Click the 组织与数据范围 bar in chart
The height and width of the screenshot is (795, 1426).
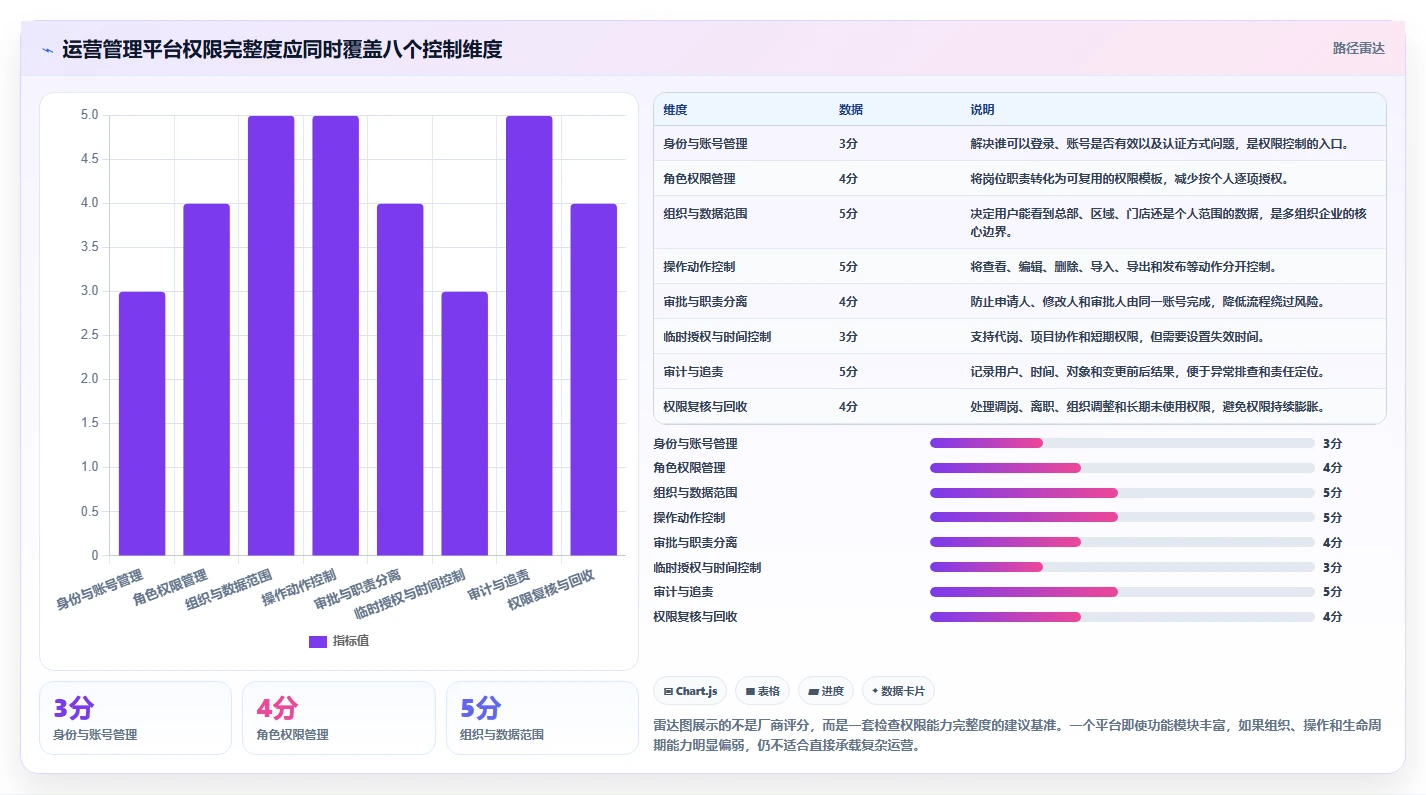point(271,335)
